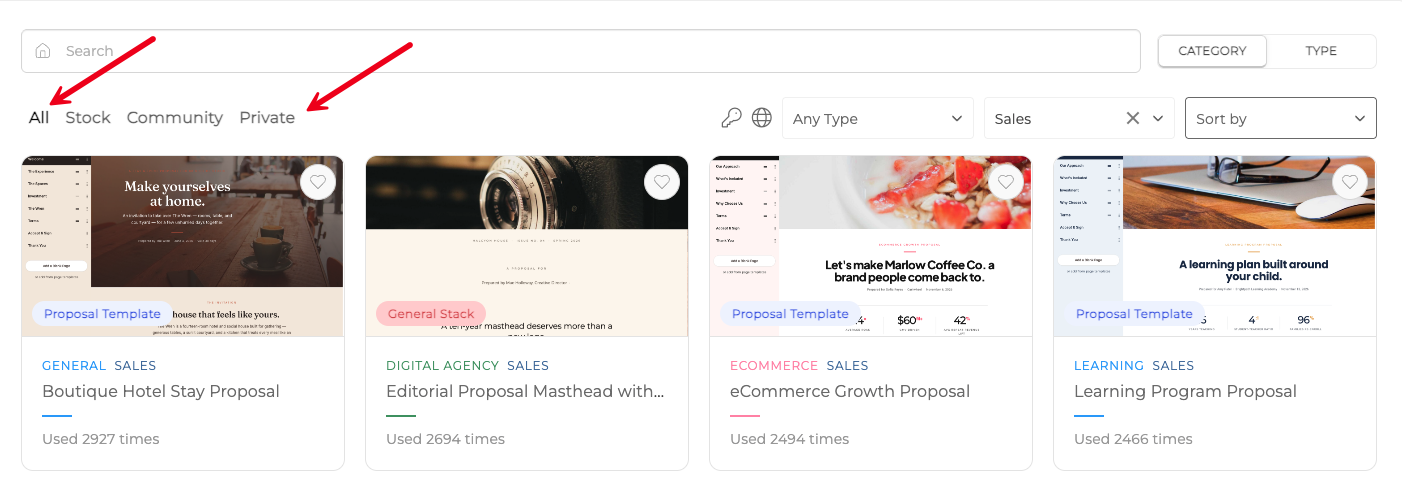Select the Community tab
The image size is (1402, 479).
(175, 117)
